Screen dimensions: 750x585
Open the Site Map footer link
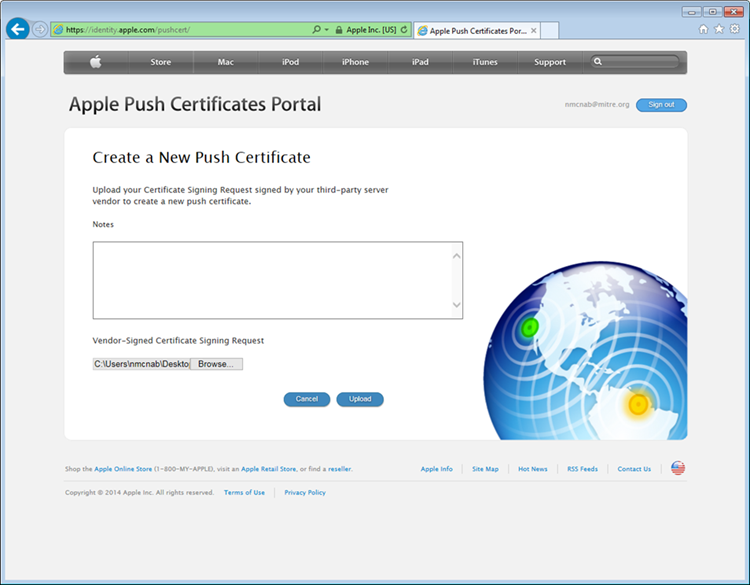point(485,469)
